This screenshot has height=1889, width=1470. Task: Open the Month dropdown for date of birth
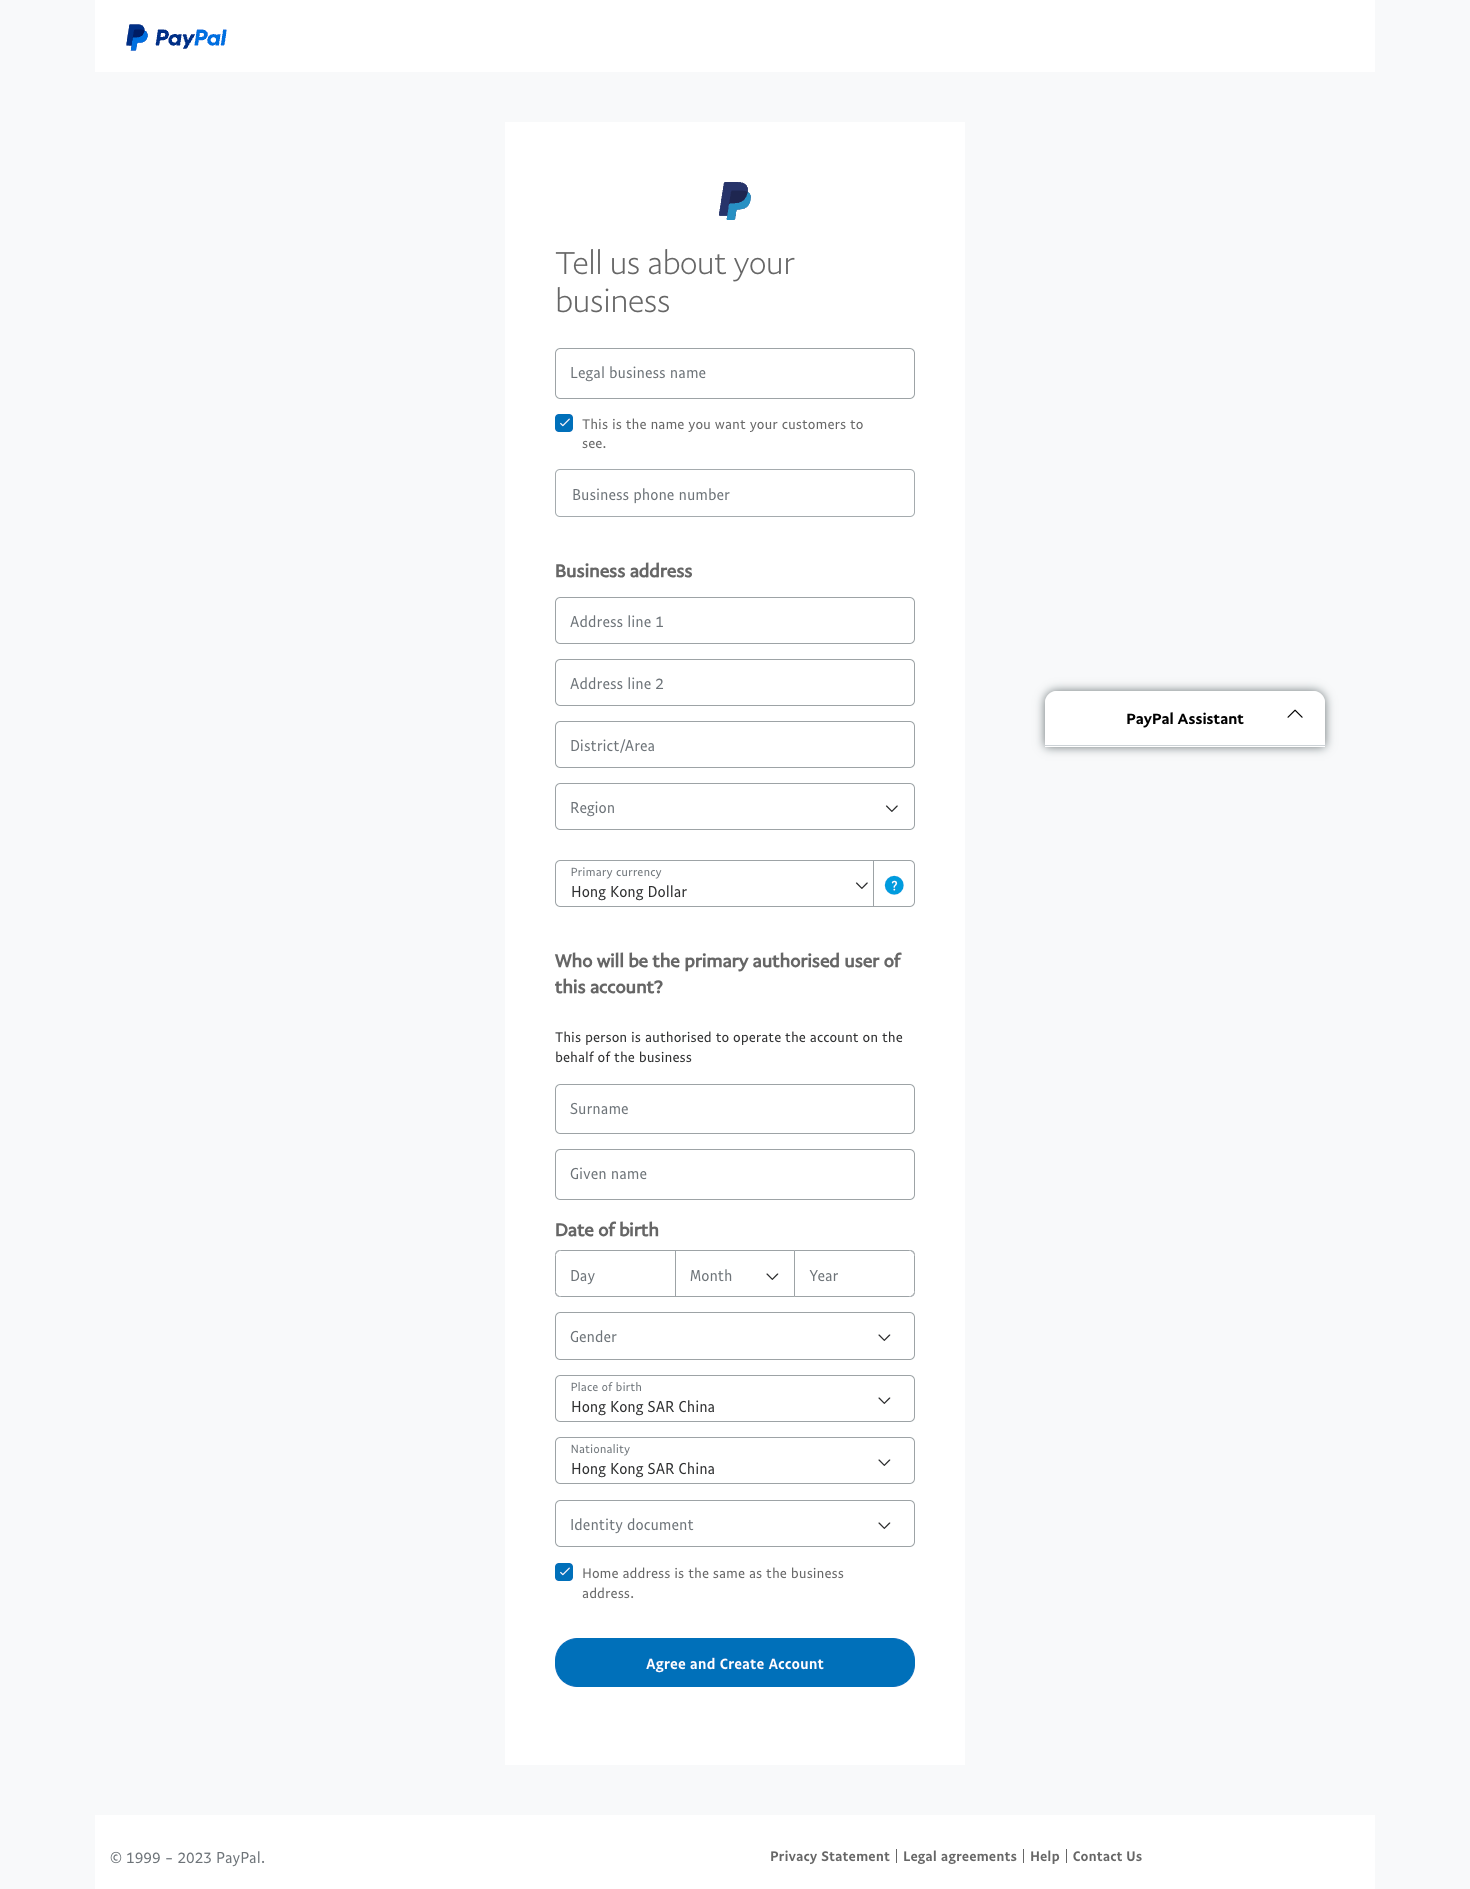(x=735, y=1275)
